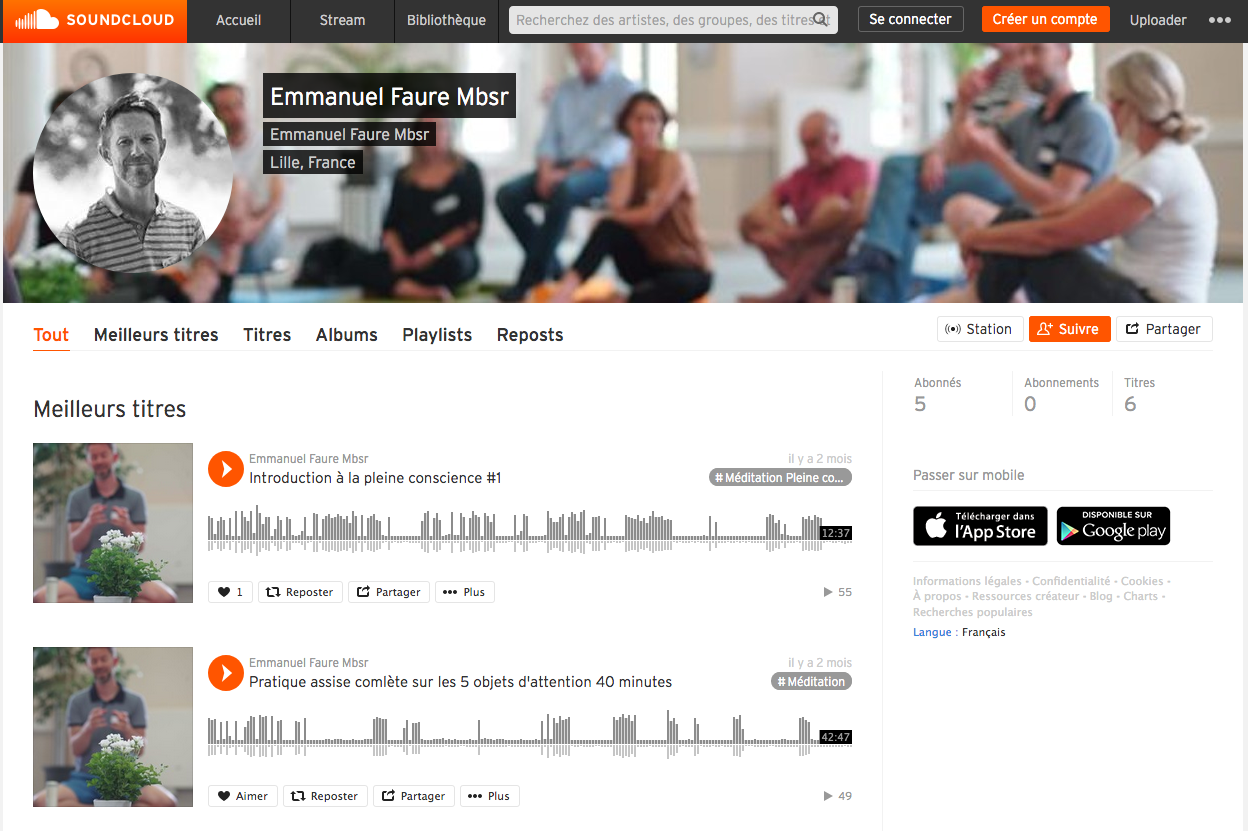Open the Google Play badge

click(1113, 526)
